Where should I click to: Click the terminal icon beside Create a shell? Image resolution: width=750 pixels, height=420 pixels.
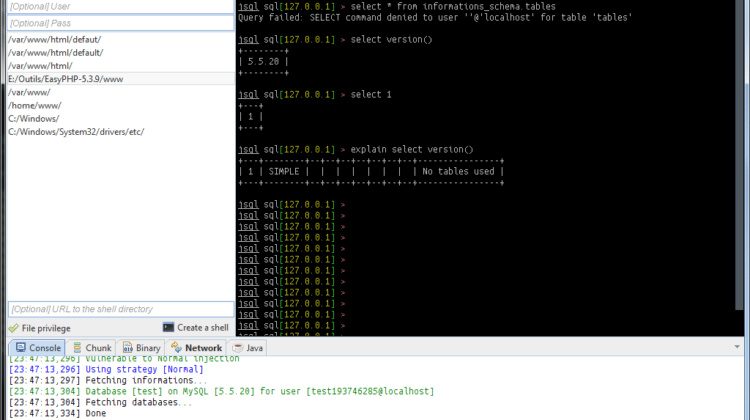click(168, 327)
